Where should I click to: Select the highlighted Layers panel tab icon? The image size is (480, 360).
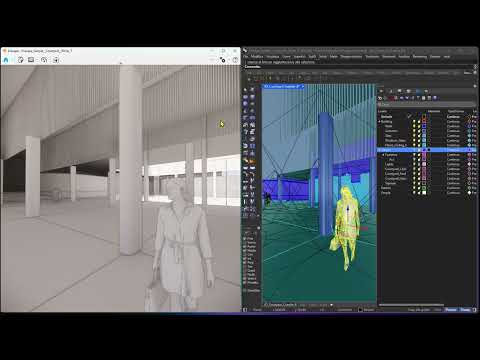pos(419,91)
